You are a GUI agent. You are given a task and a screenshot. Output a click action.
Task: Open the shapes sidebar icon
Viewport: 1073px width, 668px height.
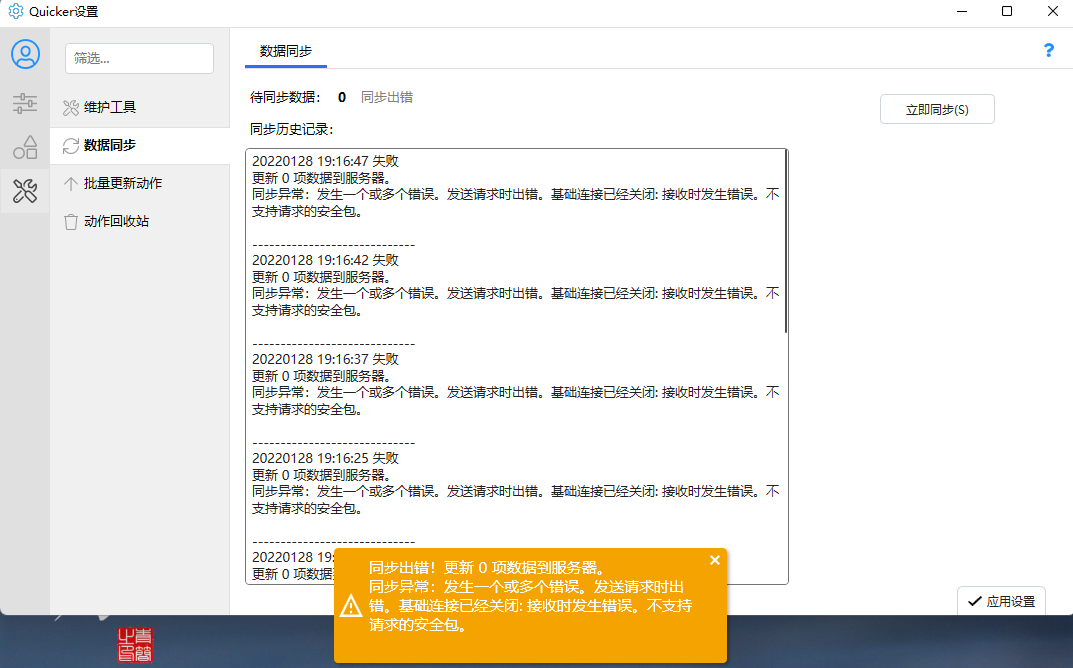point(25,147)
